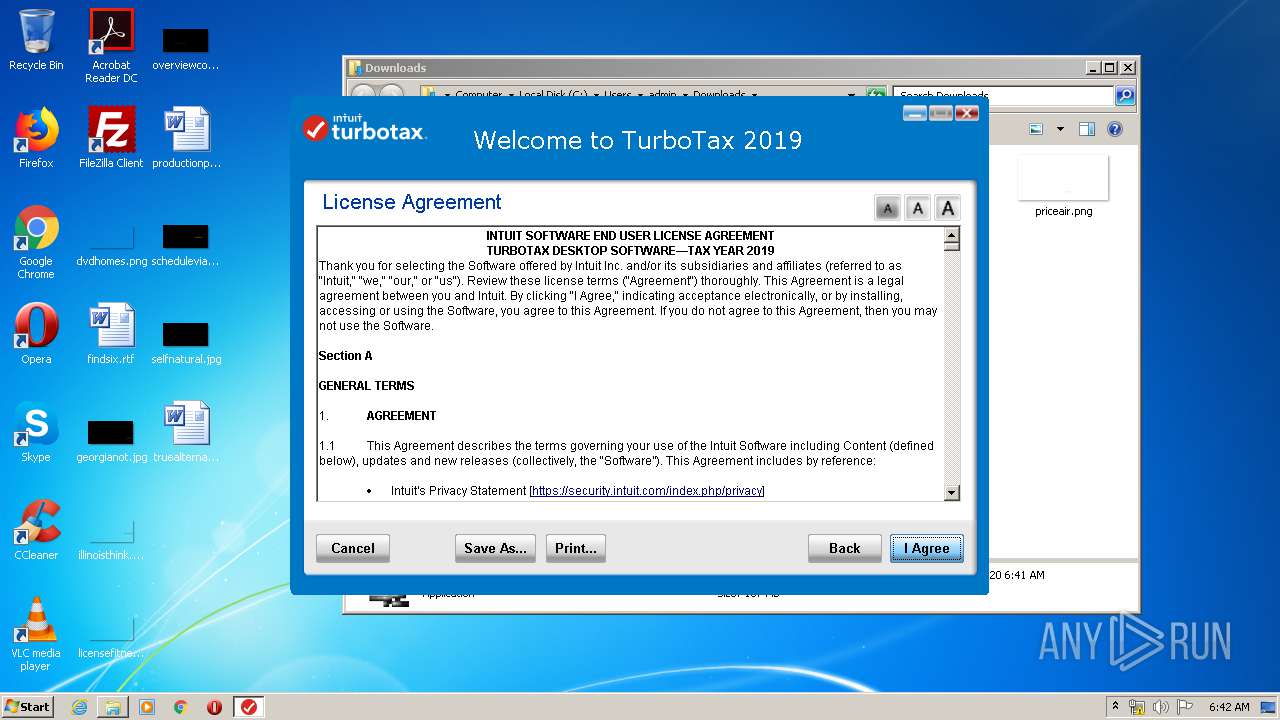Viewport: 1280px width, 720px height.
Task: Select the licensefitne... desktop file
Action: (111, 636)
